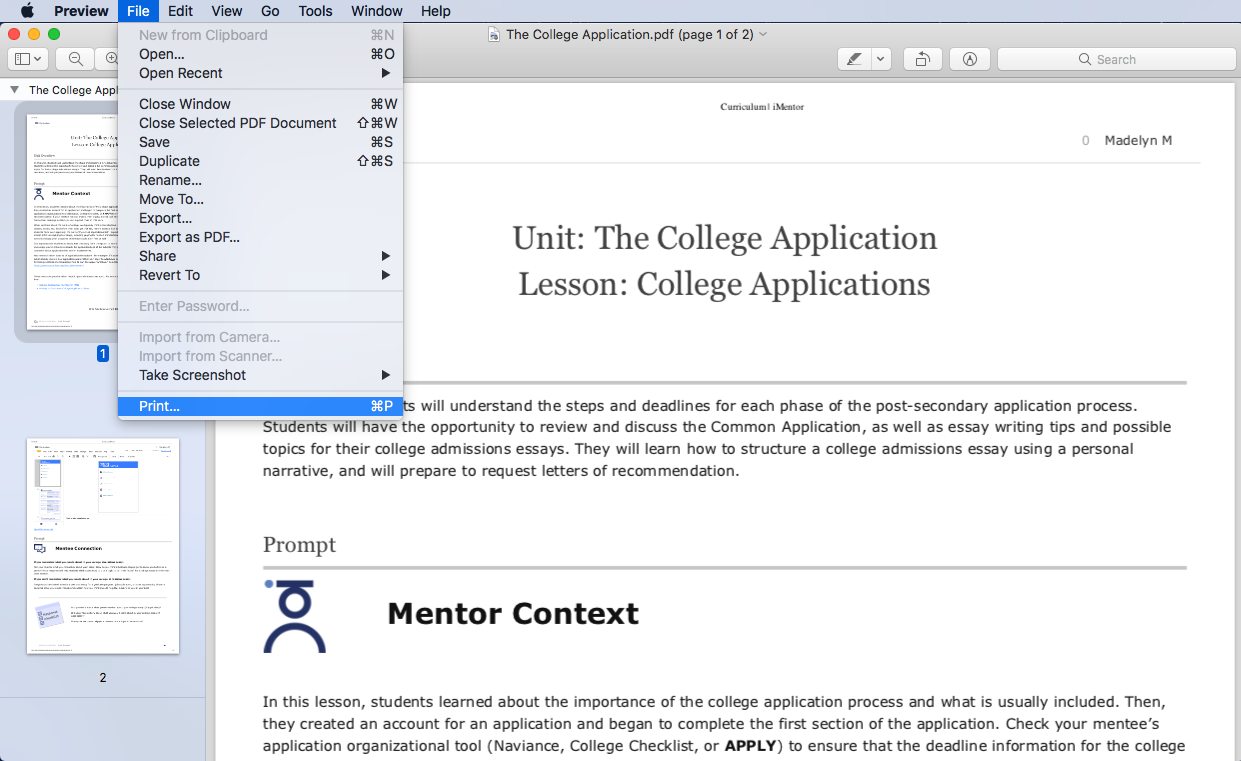Choose Export... menu item
The width and height of the screenshot is (1241, 761).
tap(260, 218)
